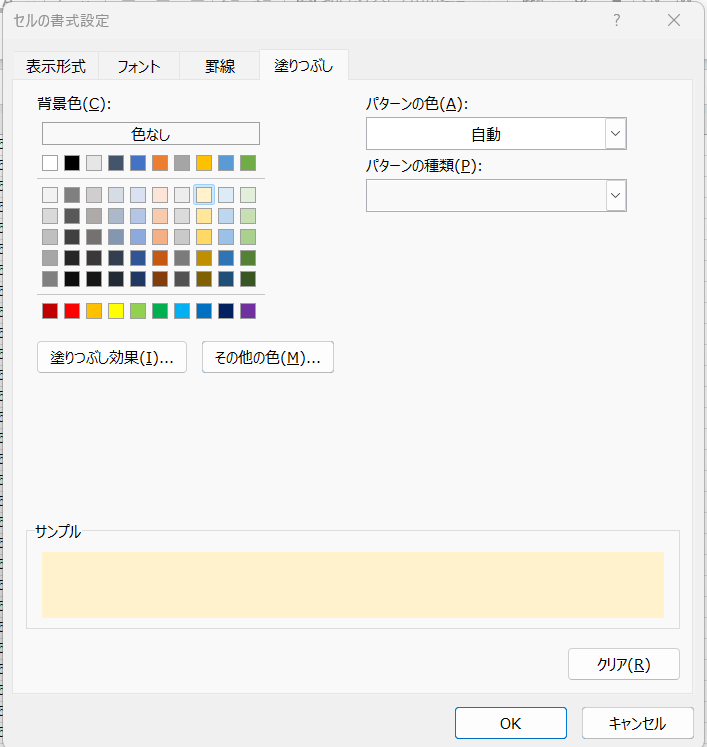Click the 塗りつぶし効果 button
Screen dimensions: 707x747
(112, 358)
